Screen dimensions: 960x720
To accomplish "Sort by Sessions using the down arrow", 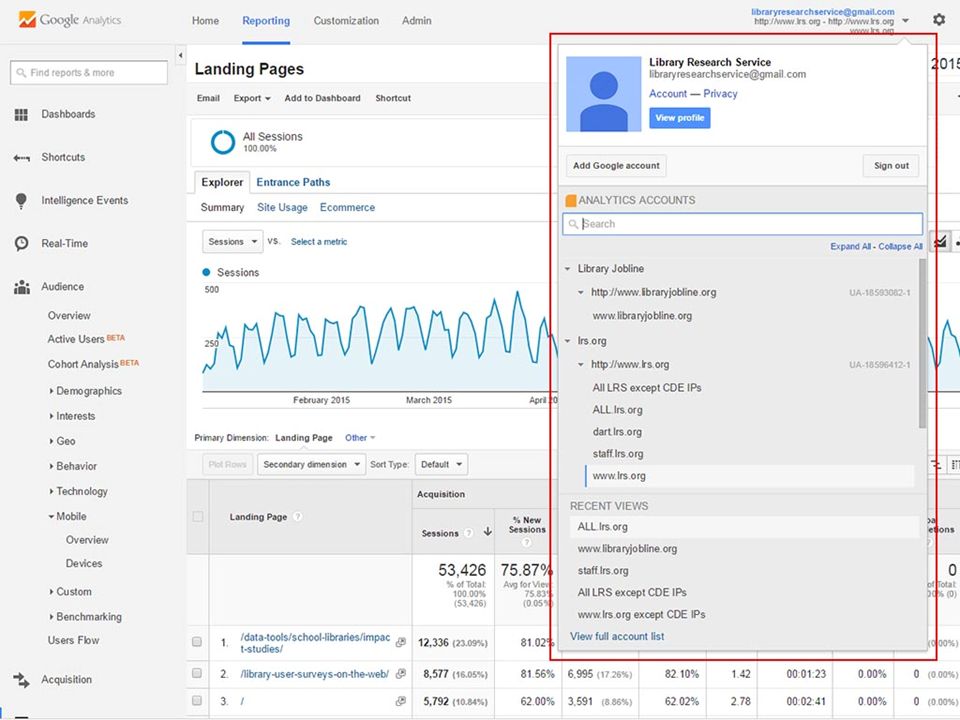I will click(x=488, y=531).
